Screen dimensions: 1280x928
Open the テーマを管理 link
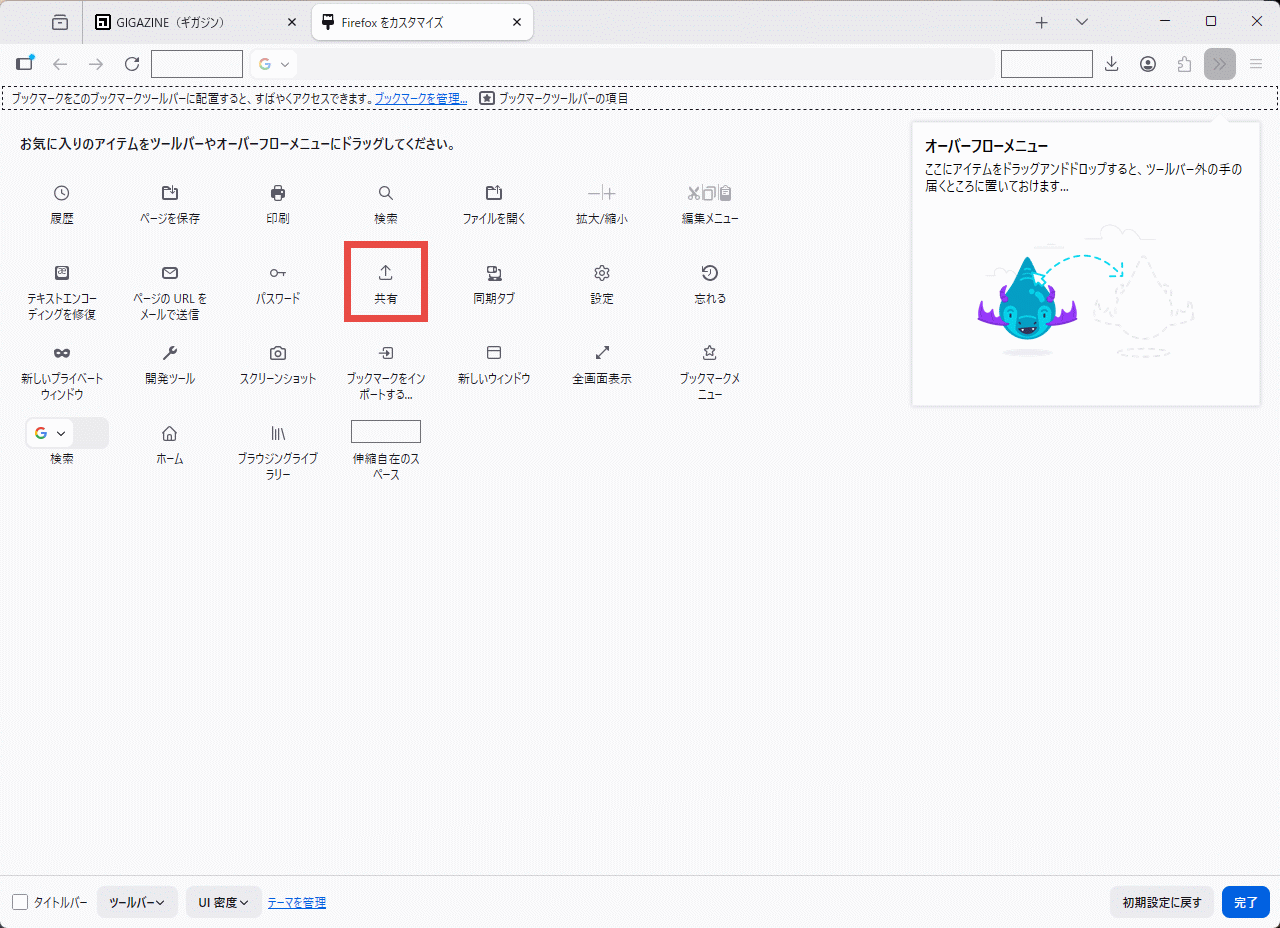click(296, 902)
